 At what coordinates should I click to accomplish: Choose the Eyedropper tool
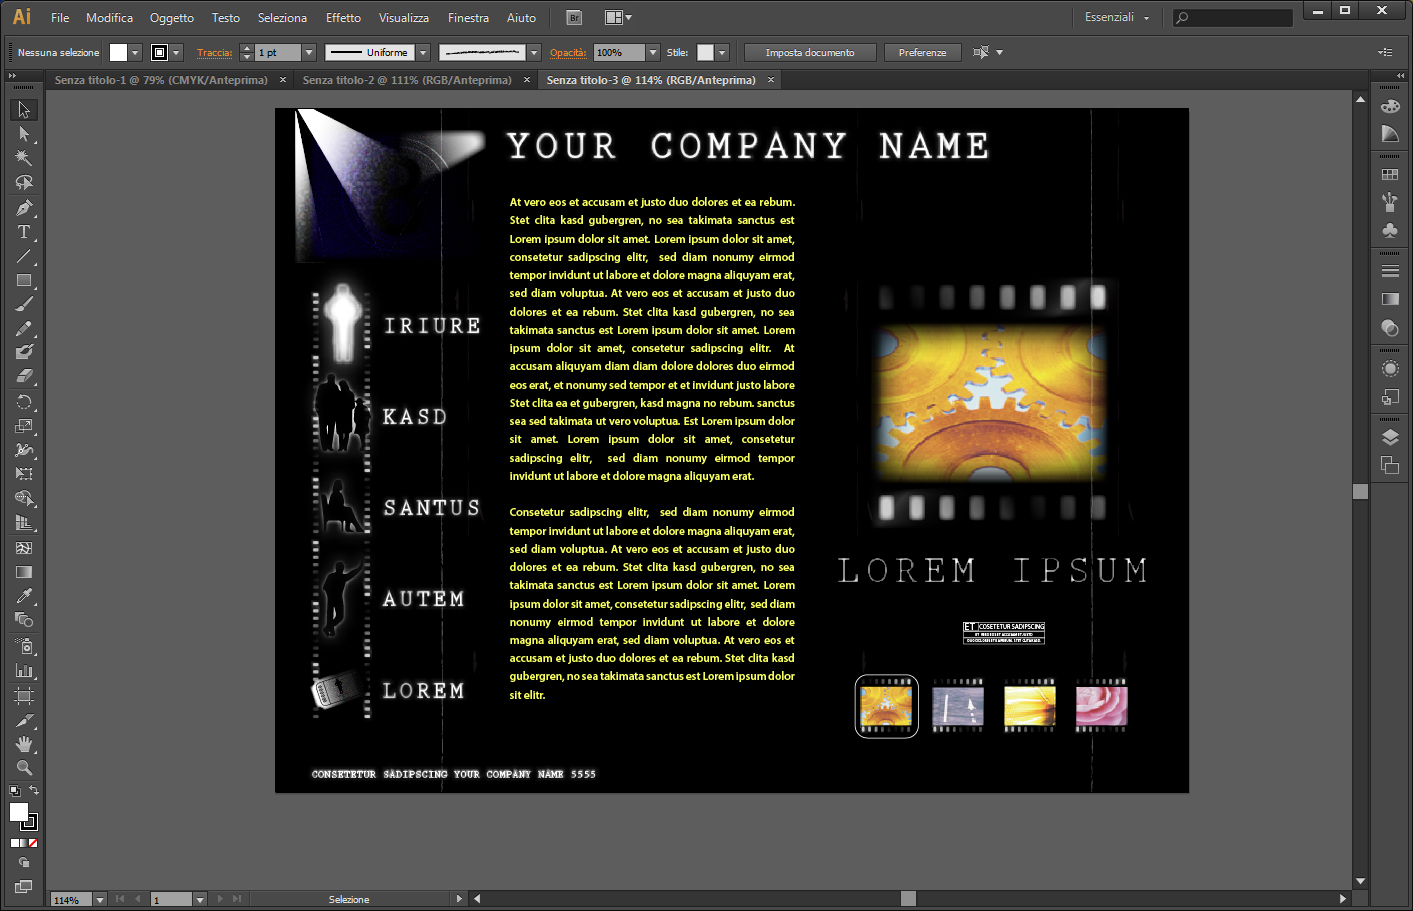click(x=24, y=596)
